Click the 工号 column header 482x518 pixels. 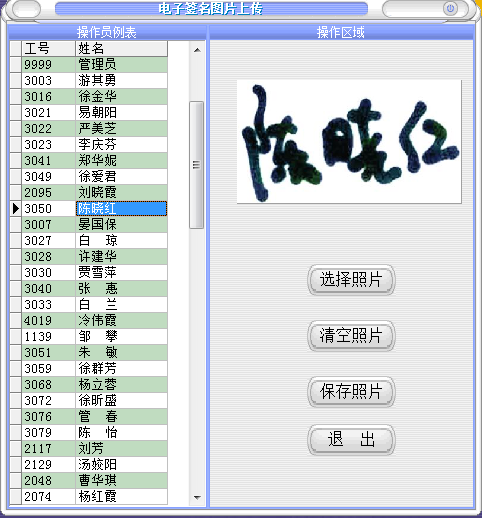pyautogui.click(x=48, y=49)
